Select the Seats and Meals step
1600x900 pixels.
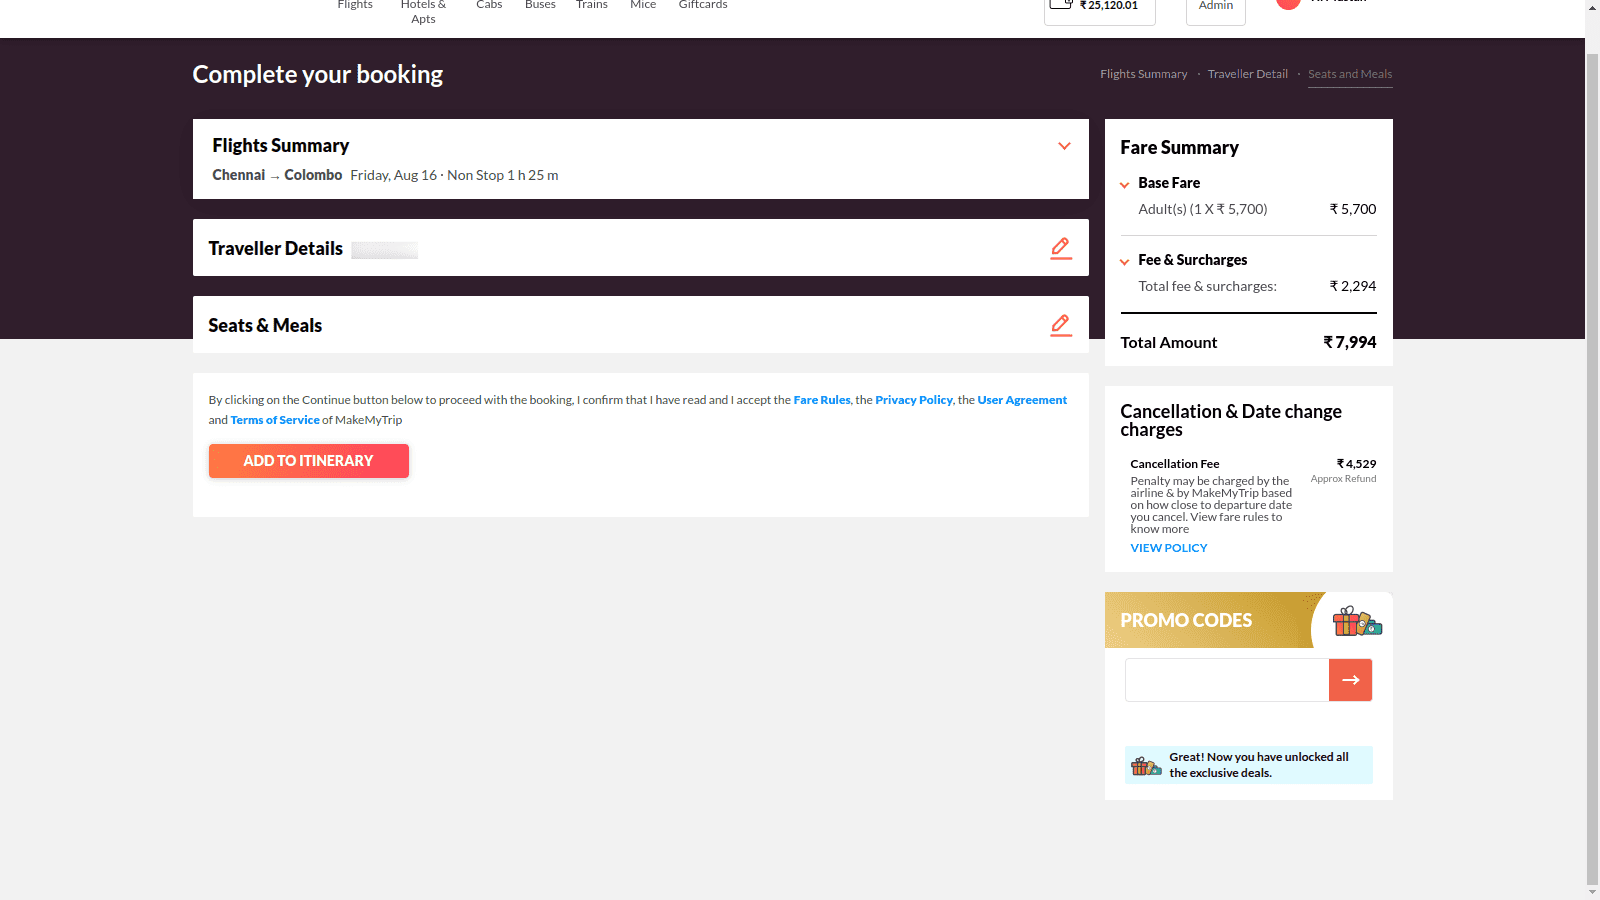pyautogui.click(x=1349, y=74)
